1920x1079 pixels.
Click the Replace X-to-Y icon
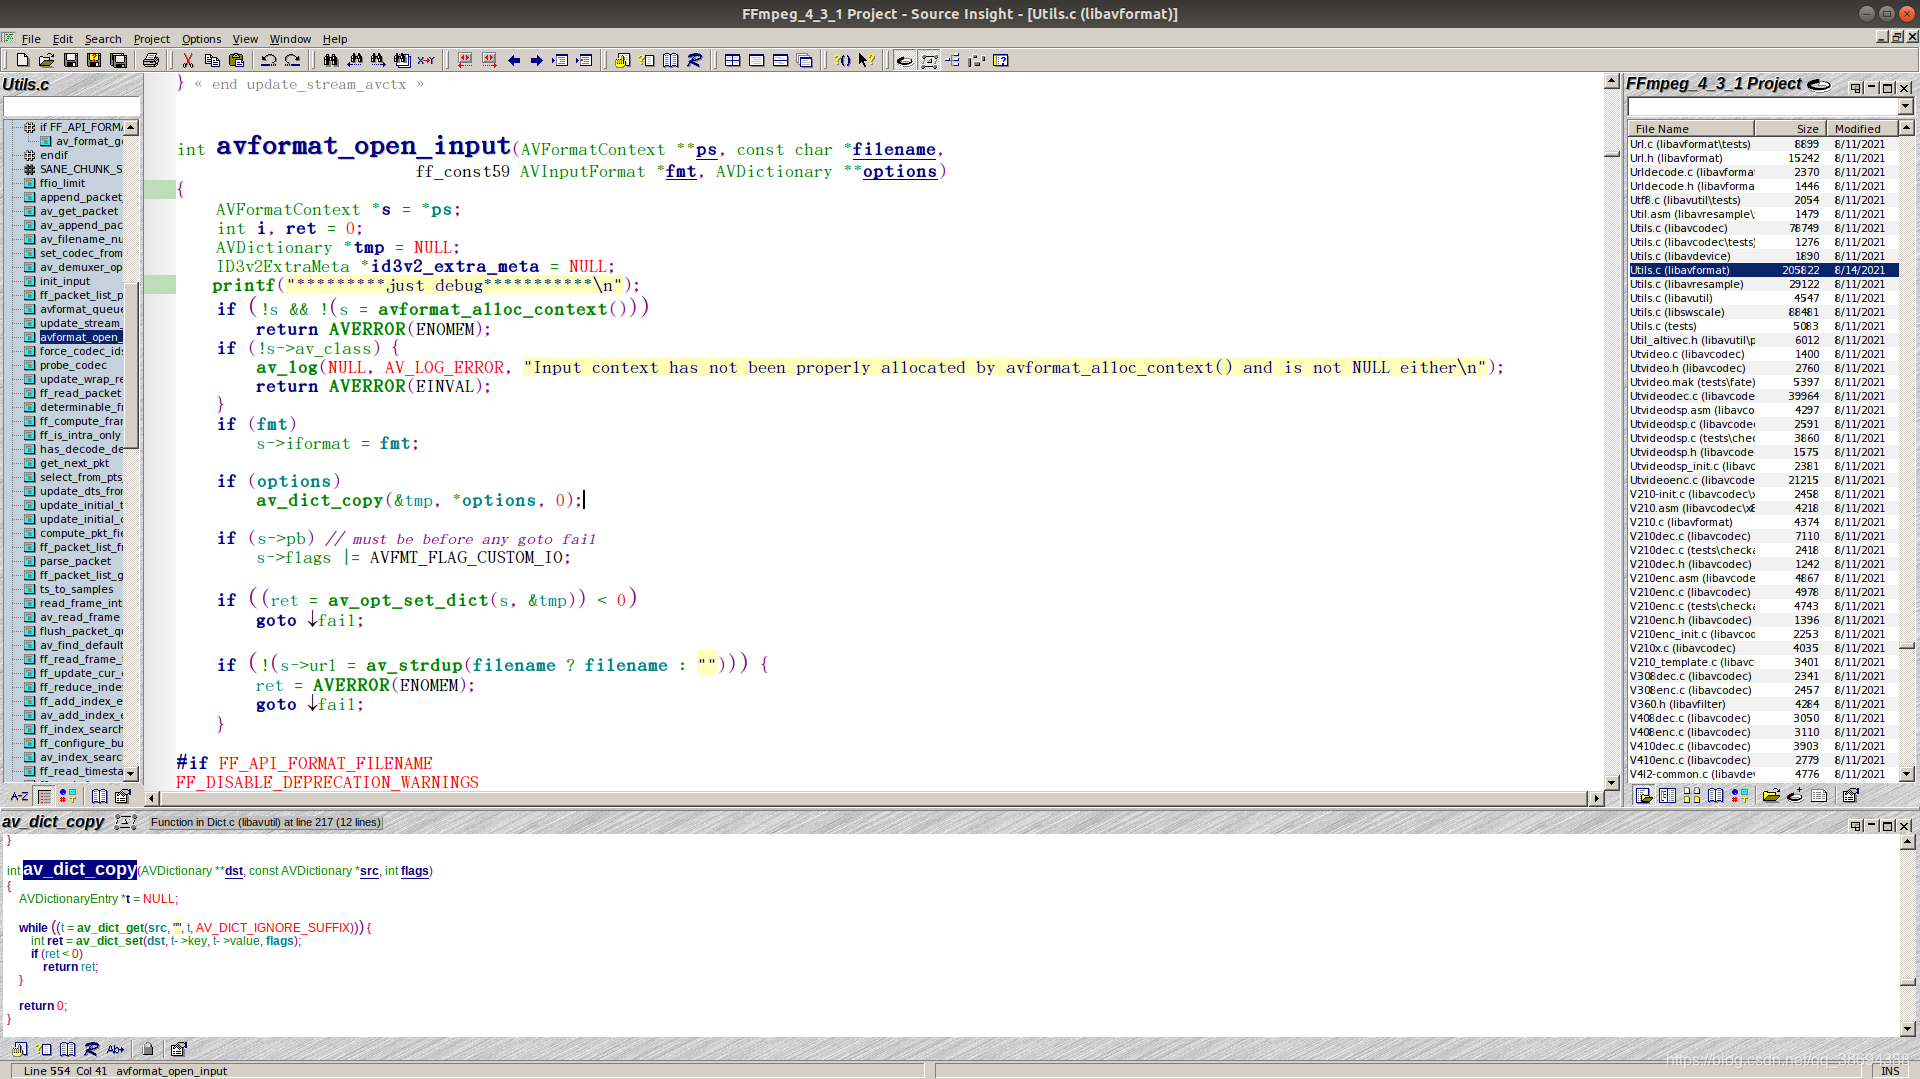[426, 60]
